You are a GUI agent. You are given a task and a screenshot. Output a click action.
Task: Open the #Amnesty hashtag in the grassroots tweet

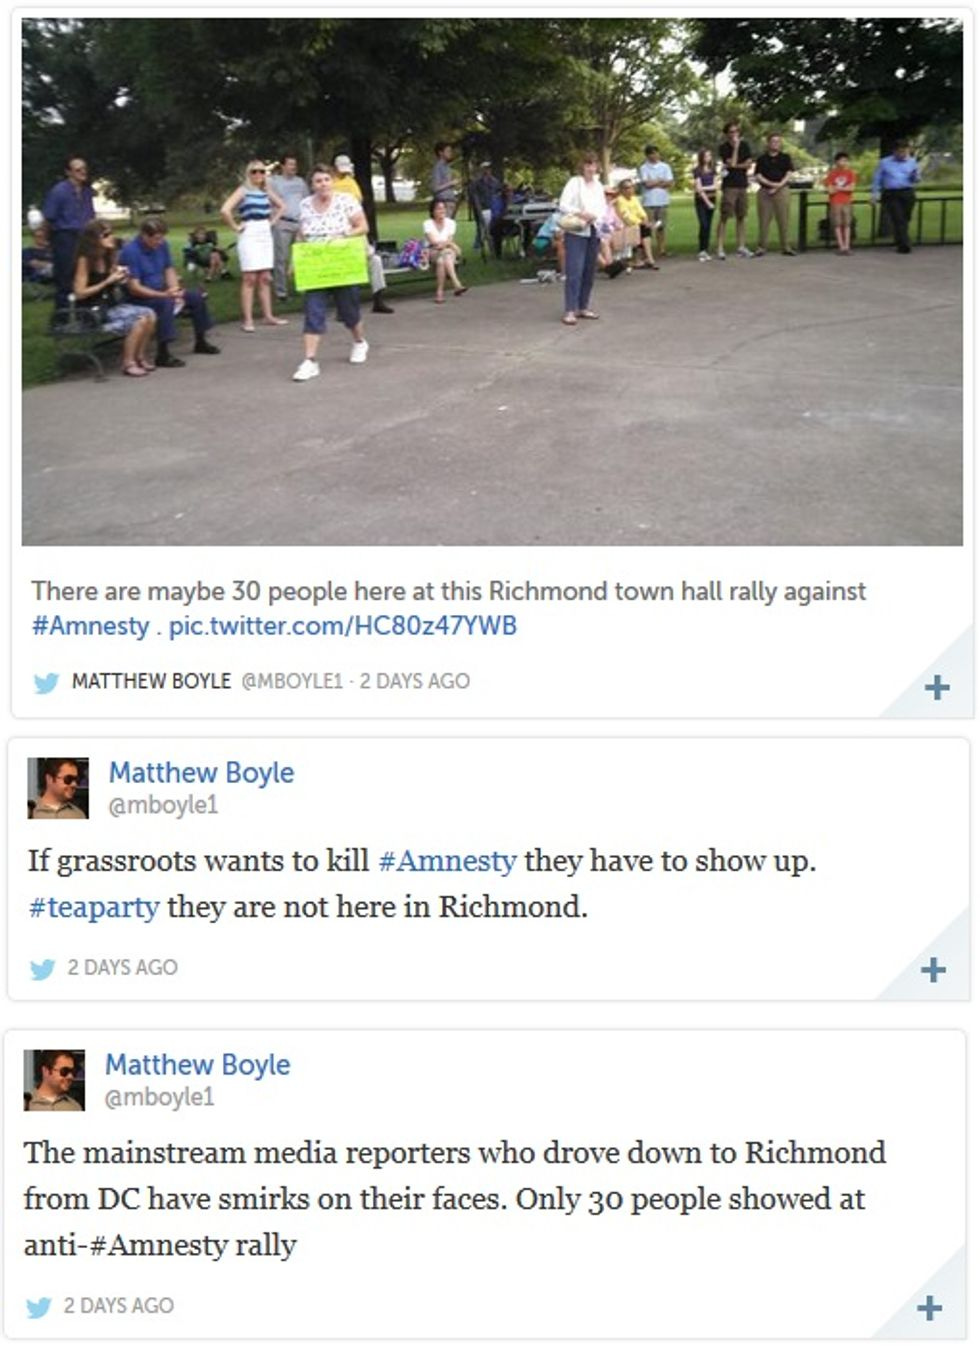click(x=447, y=861)
